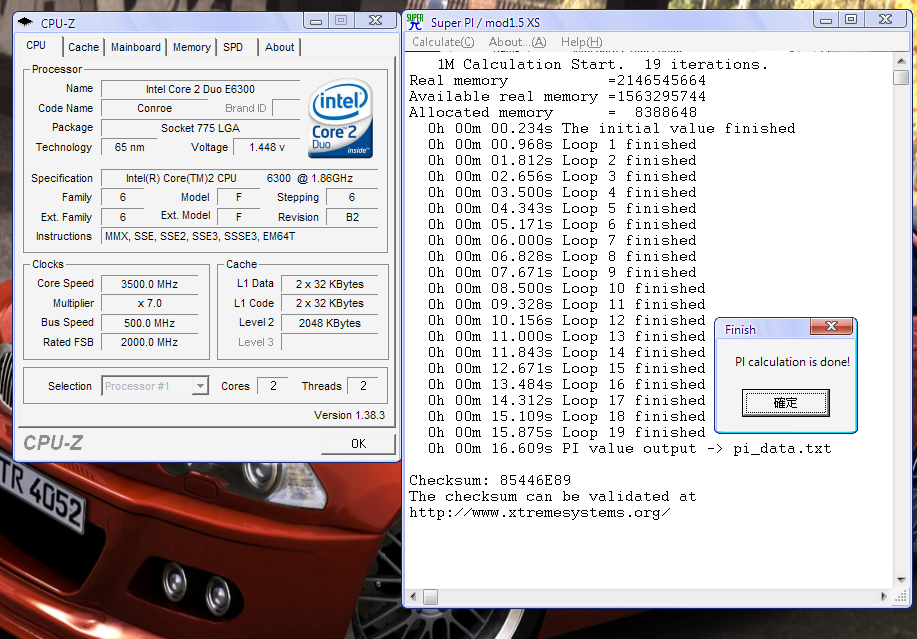This screenshot has width=917, height=639.
Task: Maximize the Super PI window
Action: (852, 20)
